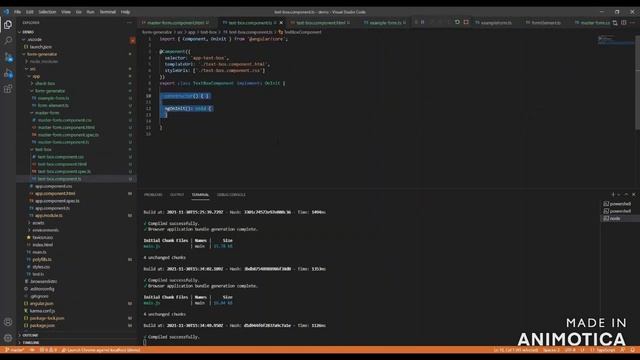Open the Manage gear icon
The image size is (640, 360).
pos(8,338)
